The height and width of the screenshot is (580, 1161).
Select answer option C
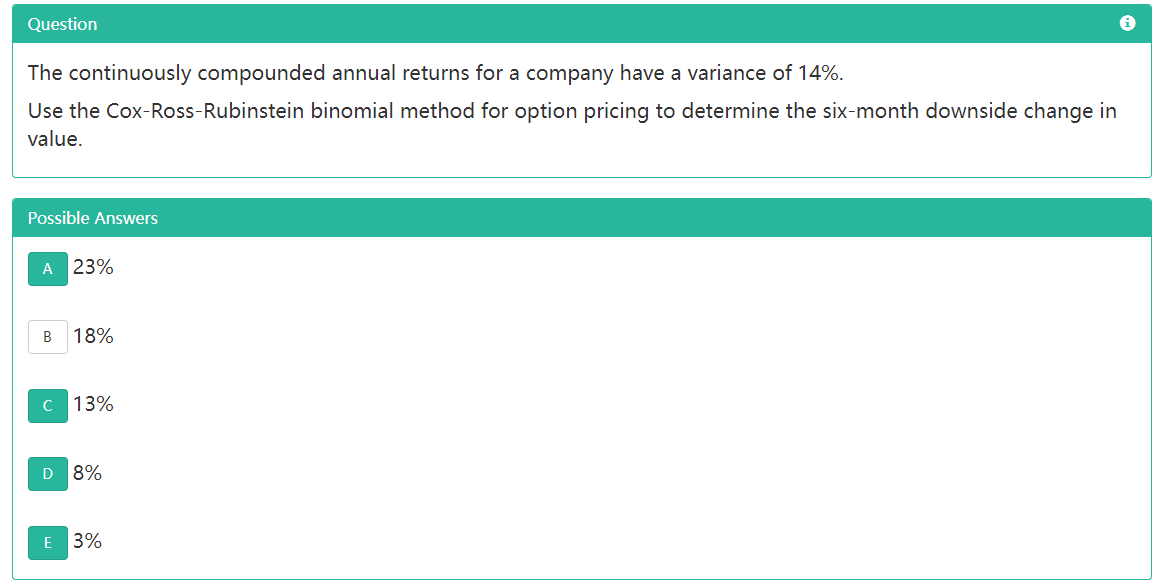click(x=47, y=405)
